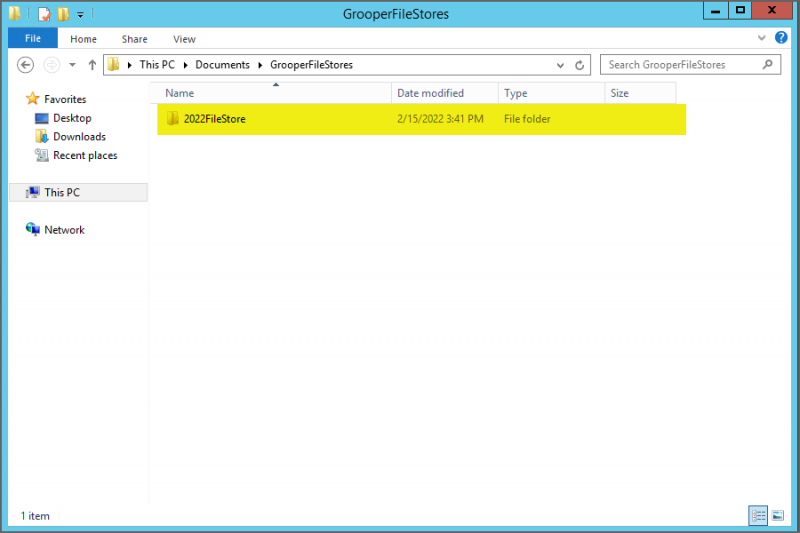Click the Recent places icon in sidebar
The height and width of the screenshot is (533, 800).
41,155
